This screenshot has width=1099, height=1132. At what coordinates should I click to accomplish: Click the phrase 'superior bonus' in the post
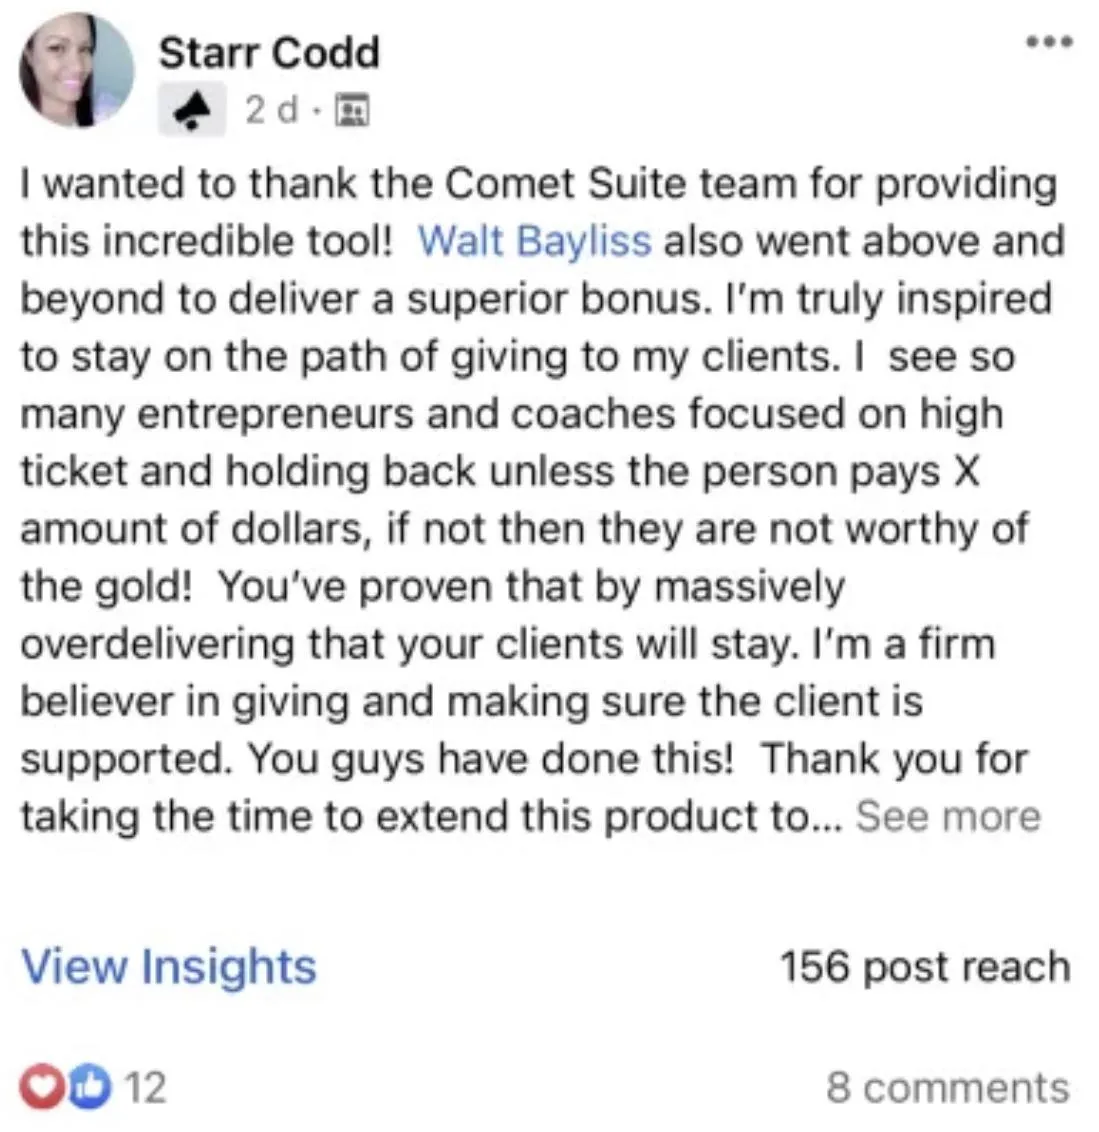pyautogui.click(x=555, y=299)
